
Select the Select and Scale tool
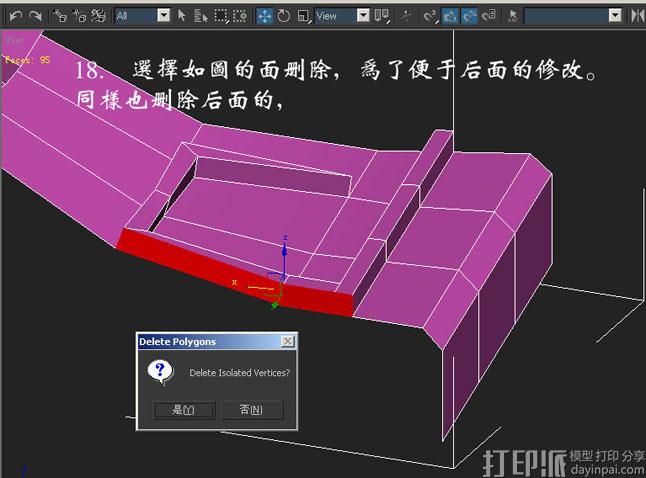click(302, 16)
